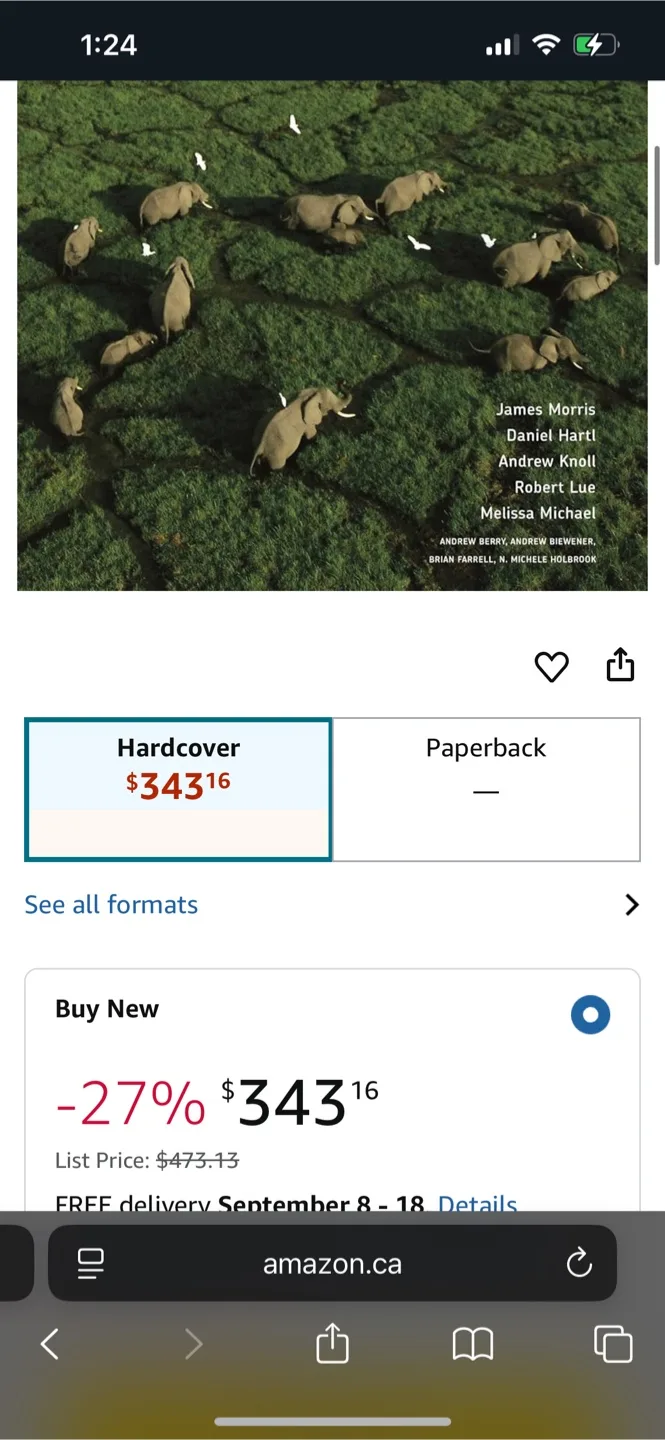Tap the $343.16 Buy New price
Screen dimensions: 665x1440
[300, 1103]
